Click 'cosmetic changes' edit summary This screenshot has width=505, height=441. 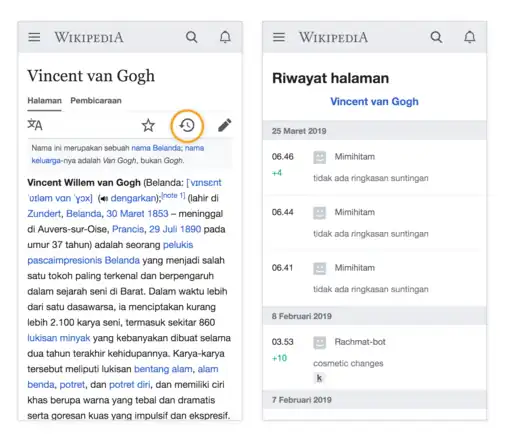pyautogui.click(x=348, y=363)
